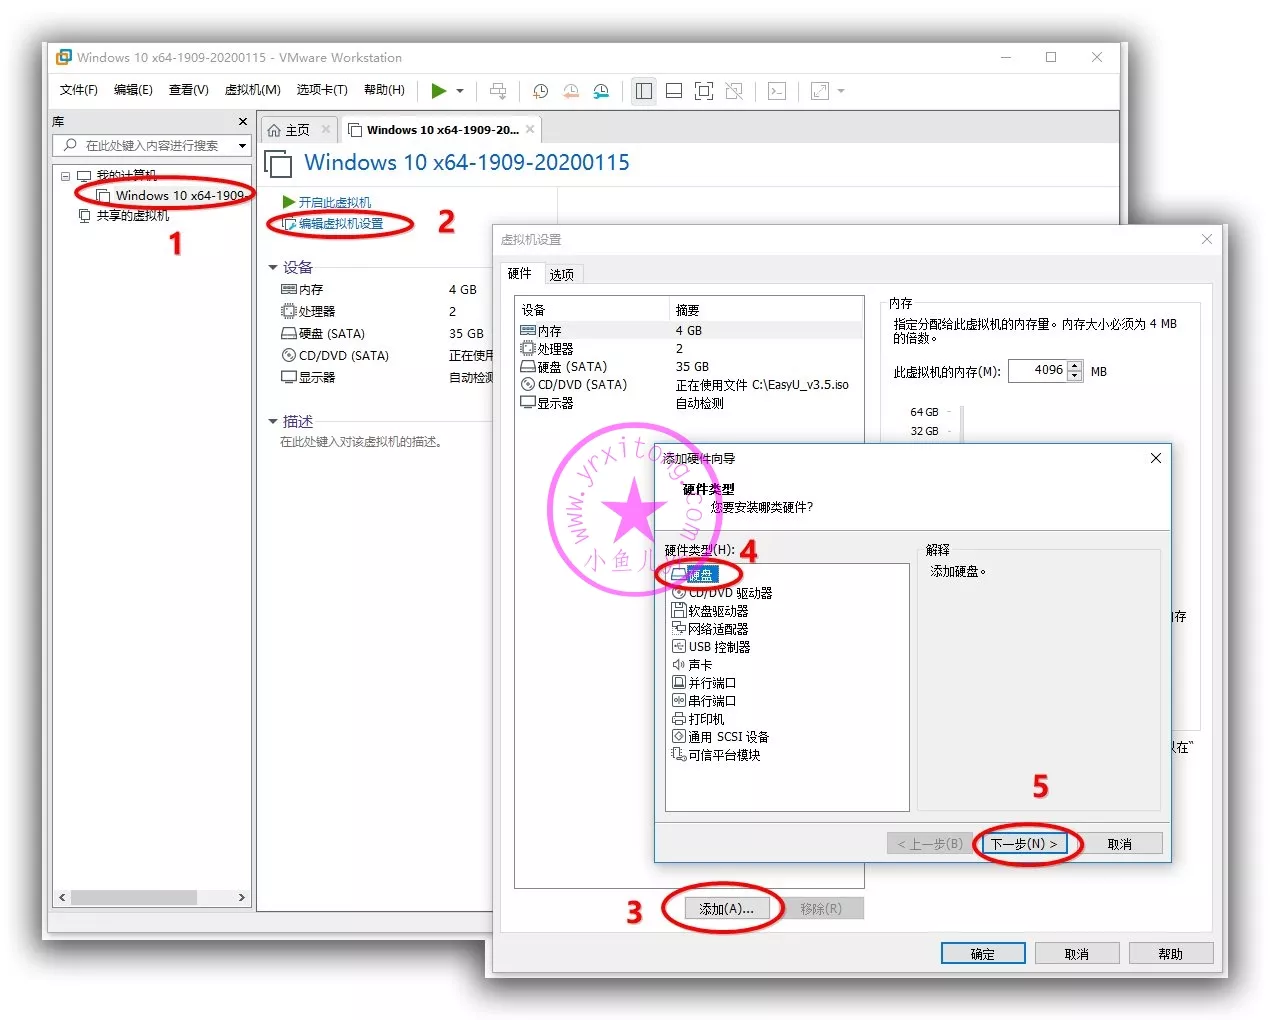Open power options dropdown beside play button
This screenshot has height=1020, width=1270.
point(460,91)
